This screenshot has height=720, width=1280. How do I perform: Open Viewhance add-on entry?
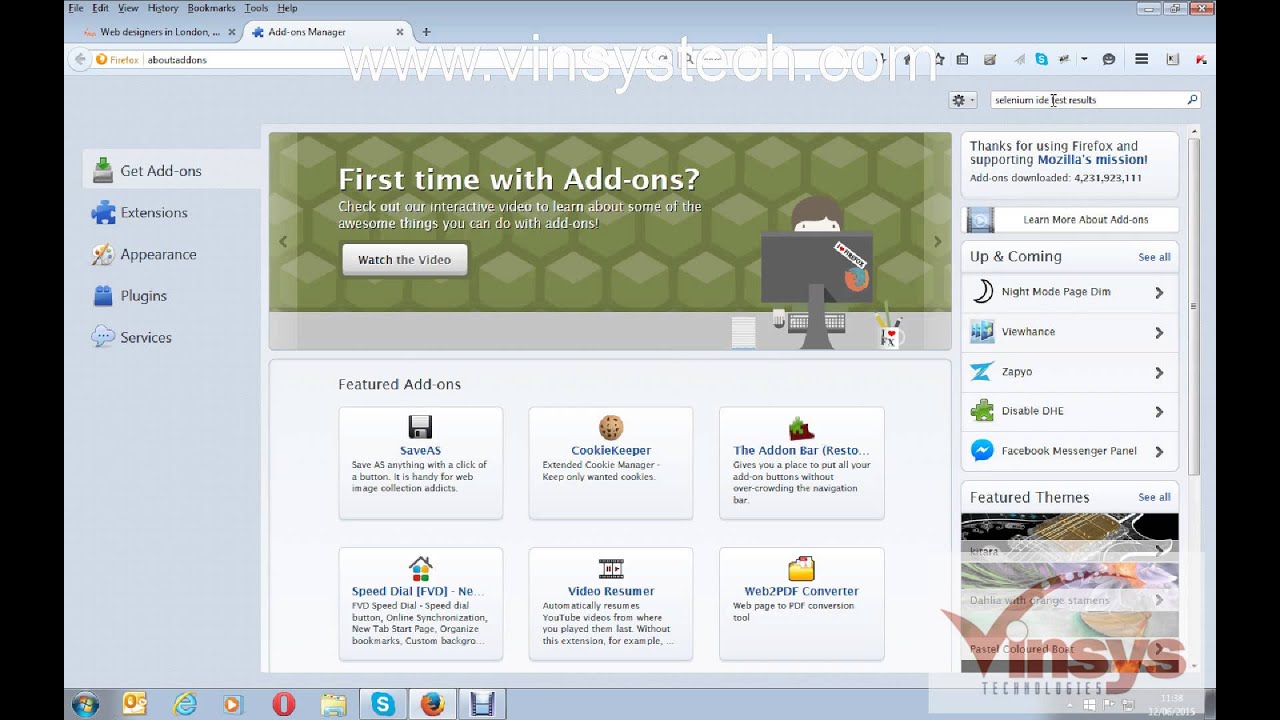pyautogui.click(x=1070, y=332)
